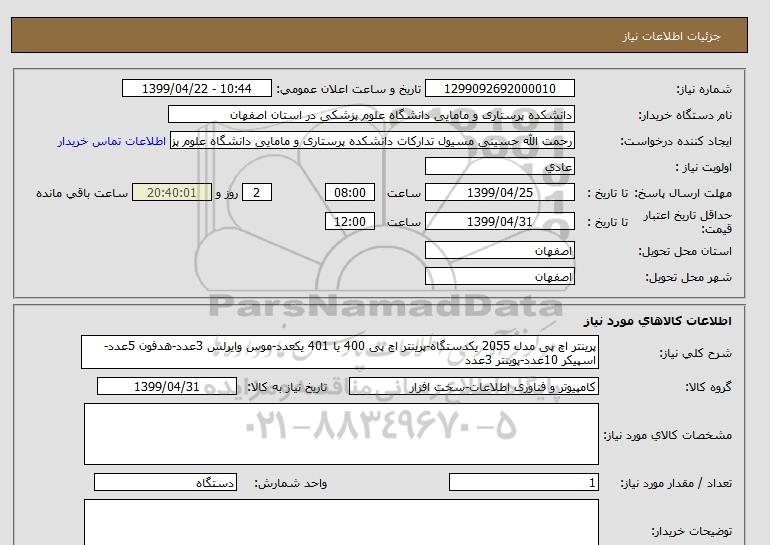Click the price validity time 12:00
Viewport: 770px width, 545px height.
coord(350,221)
